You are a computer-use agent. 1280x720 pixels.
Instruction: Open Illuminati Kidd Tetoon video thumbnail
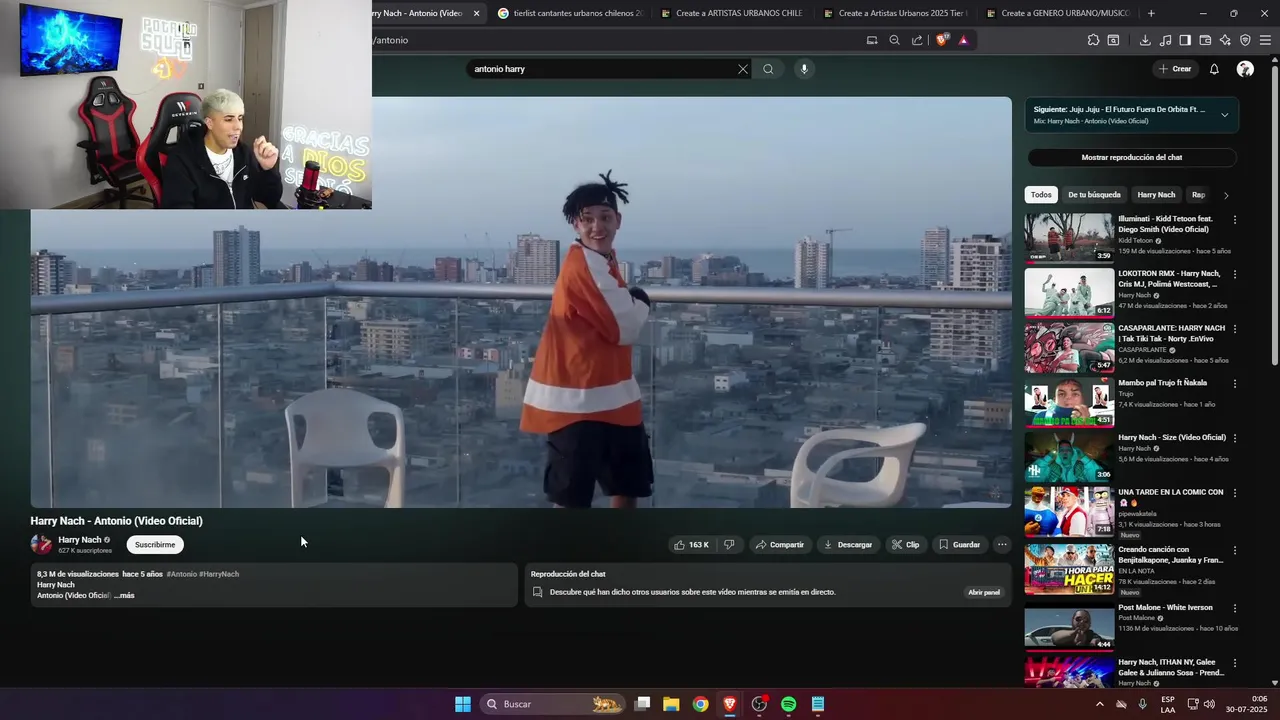click(x=1069, y=238)
